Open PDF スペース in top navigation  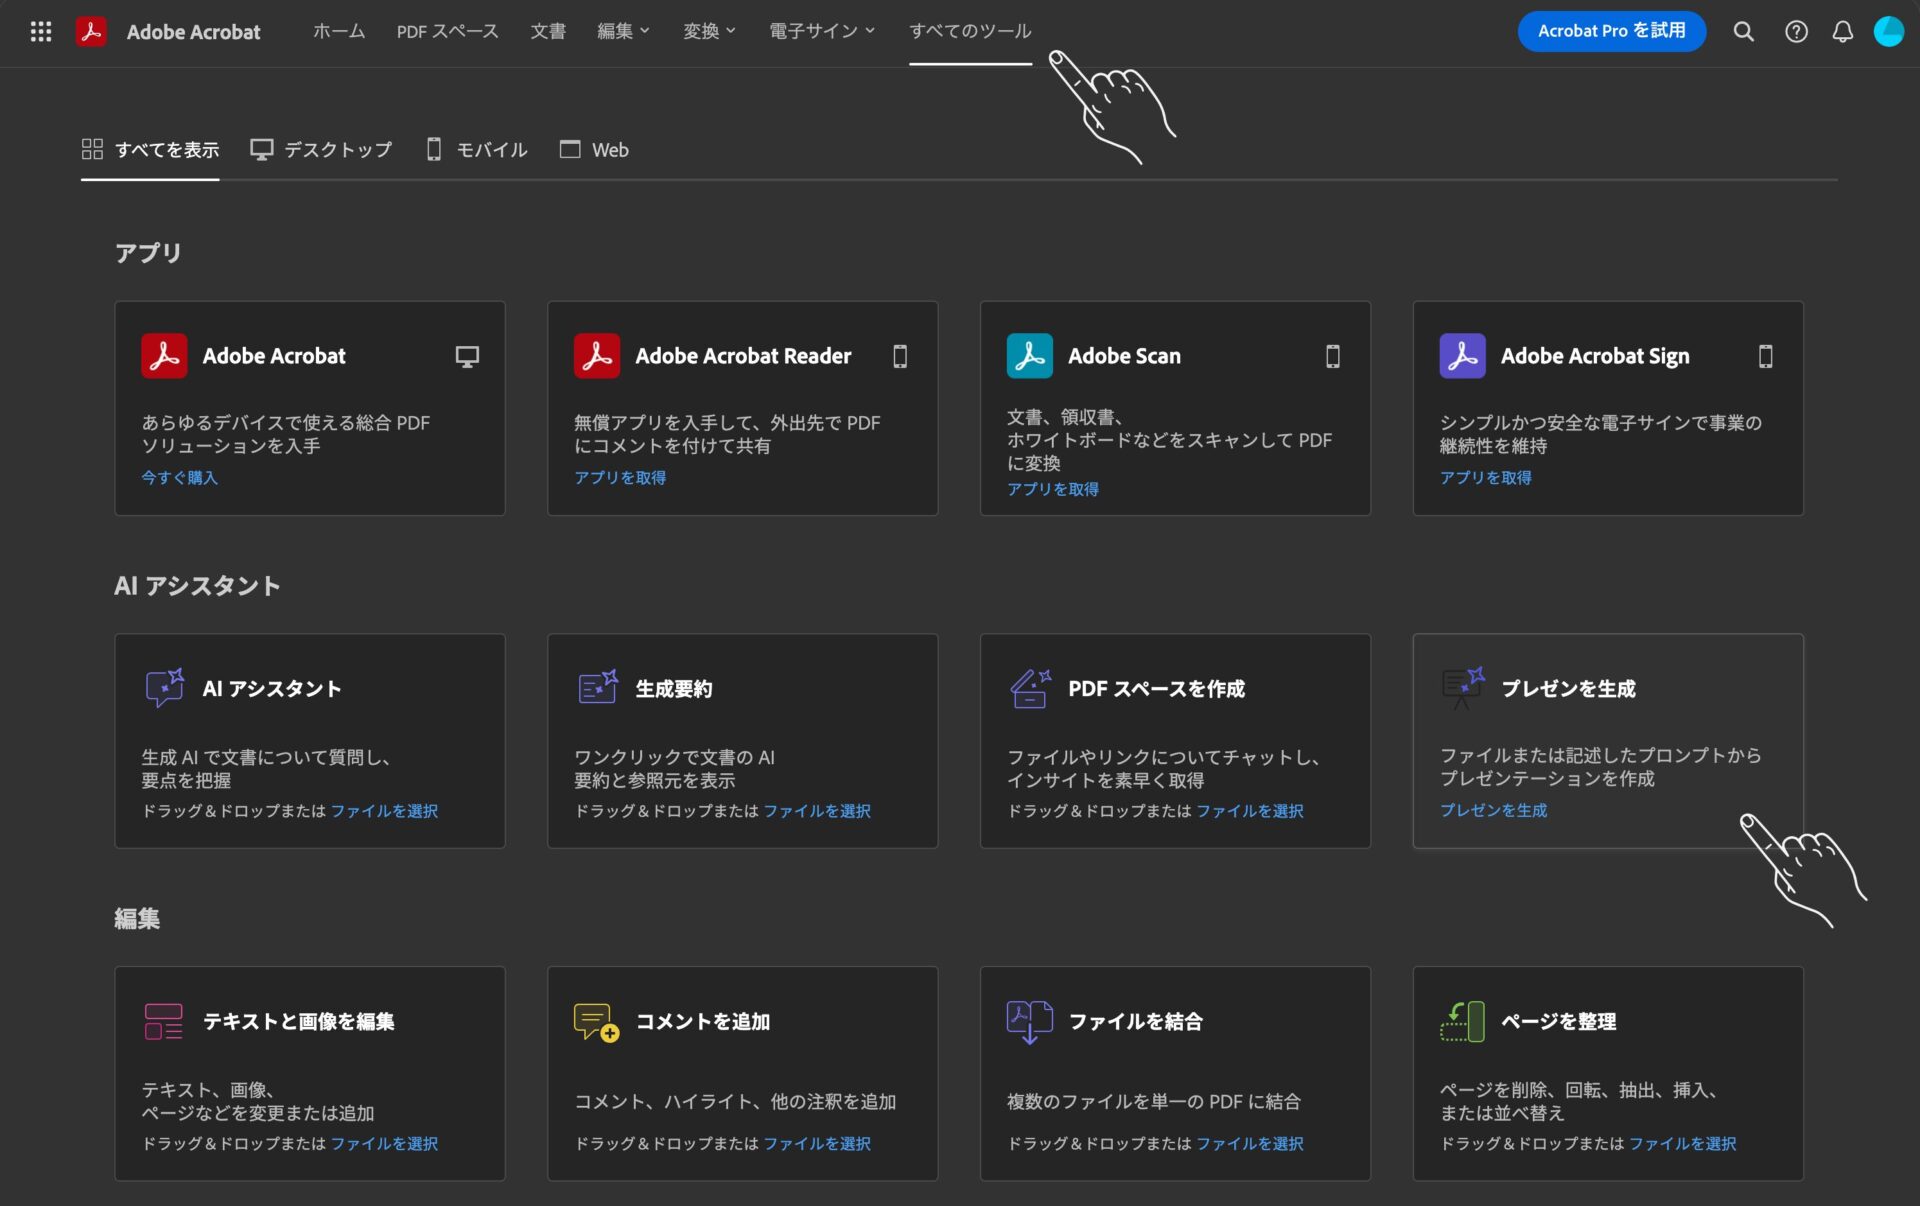pyautogui.click(x=447, y=32)
